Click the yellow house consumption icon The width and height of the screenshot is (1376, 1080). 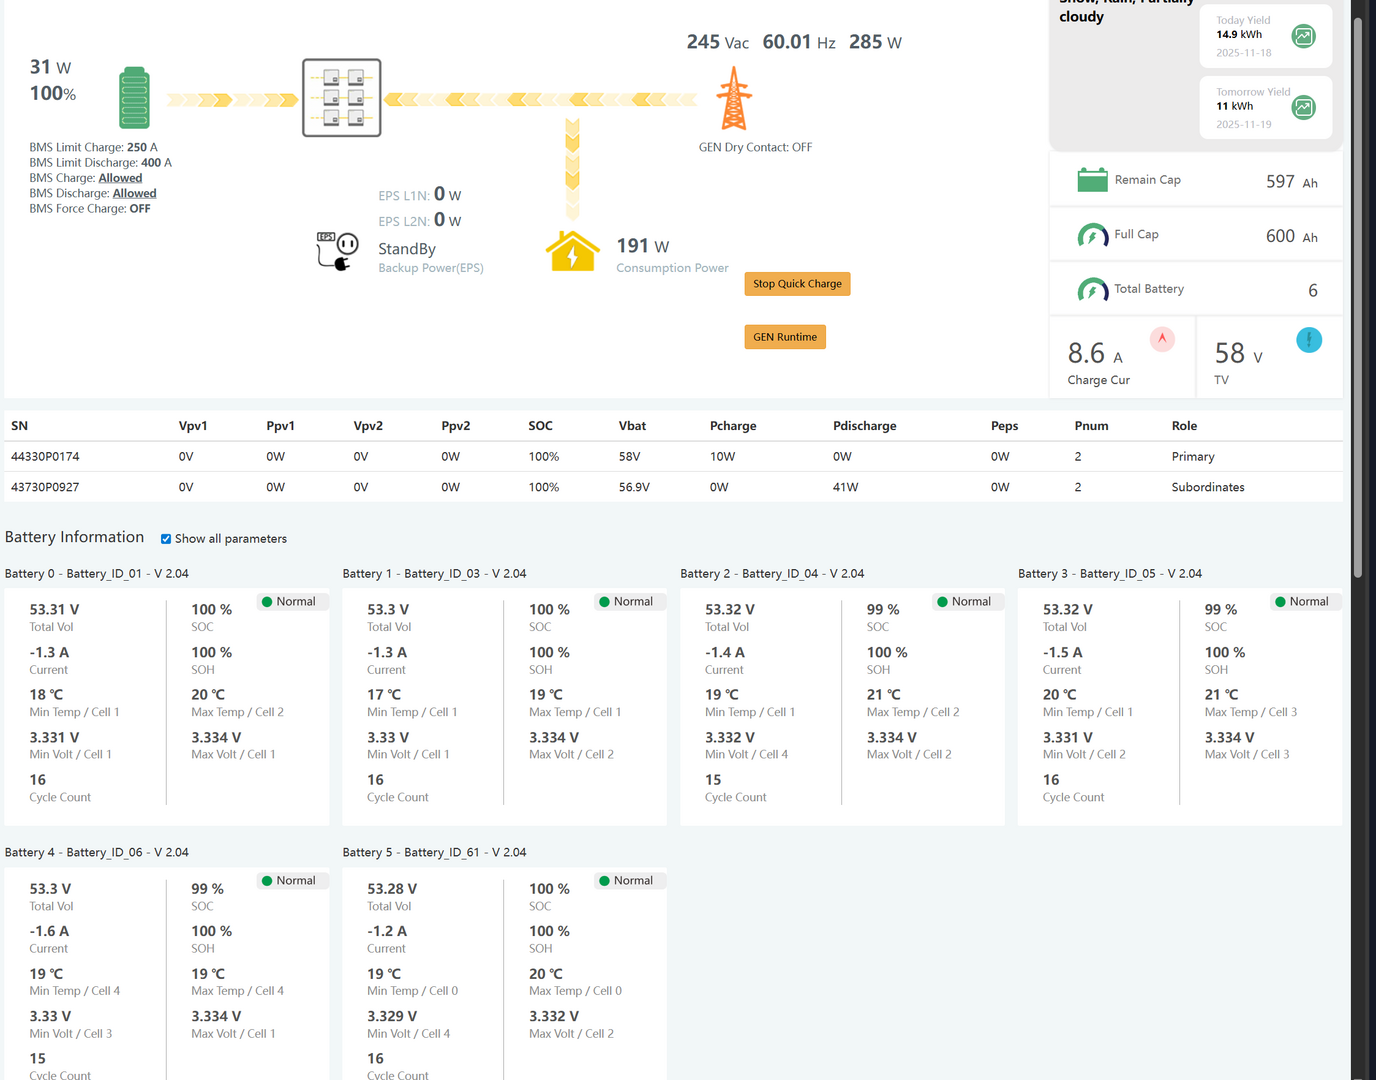coord(572,252)
